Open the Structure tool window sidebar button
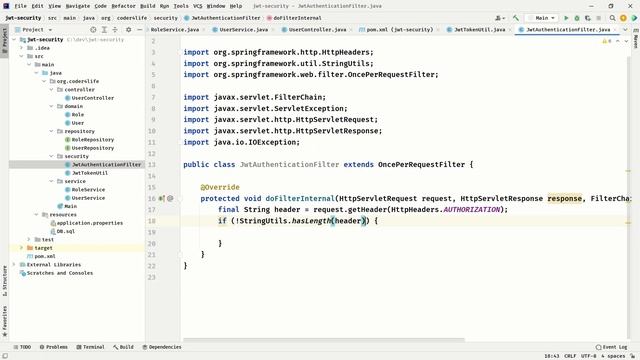Screen dimensions: 640x360 4,281
